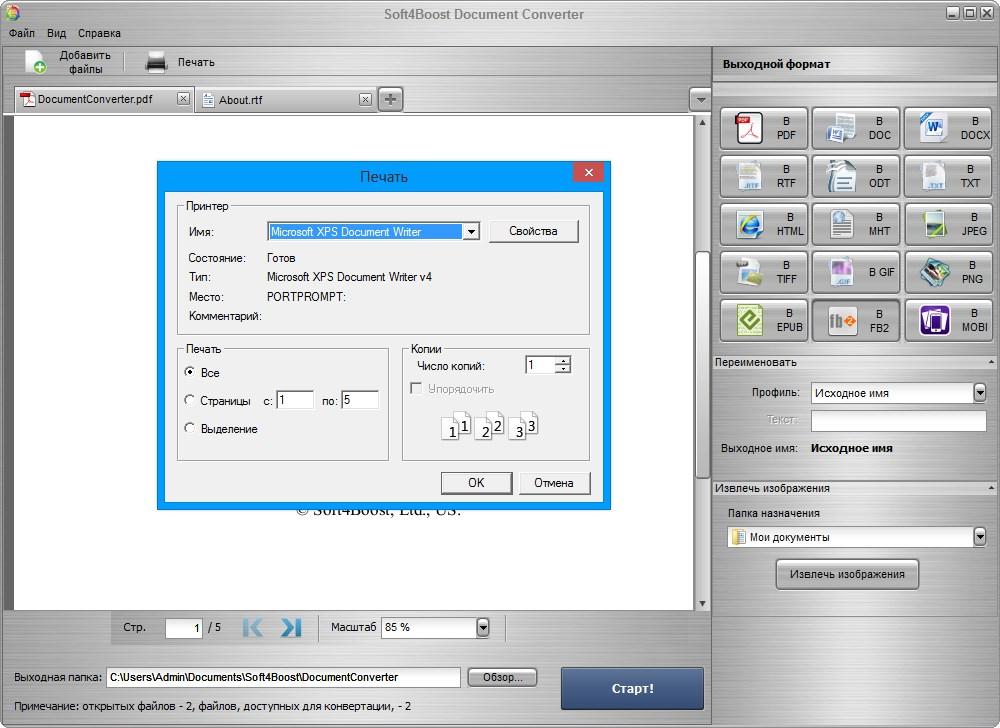Select the 'Все' print range radio

[190, 372]
